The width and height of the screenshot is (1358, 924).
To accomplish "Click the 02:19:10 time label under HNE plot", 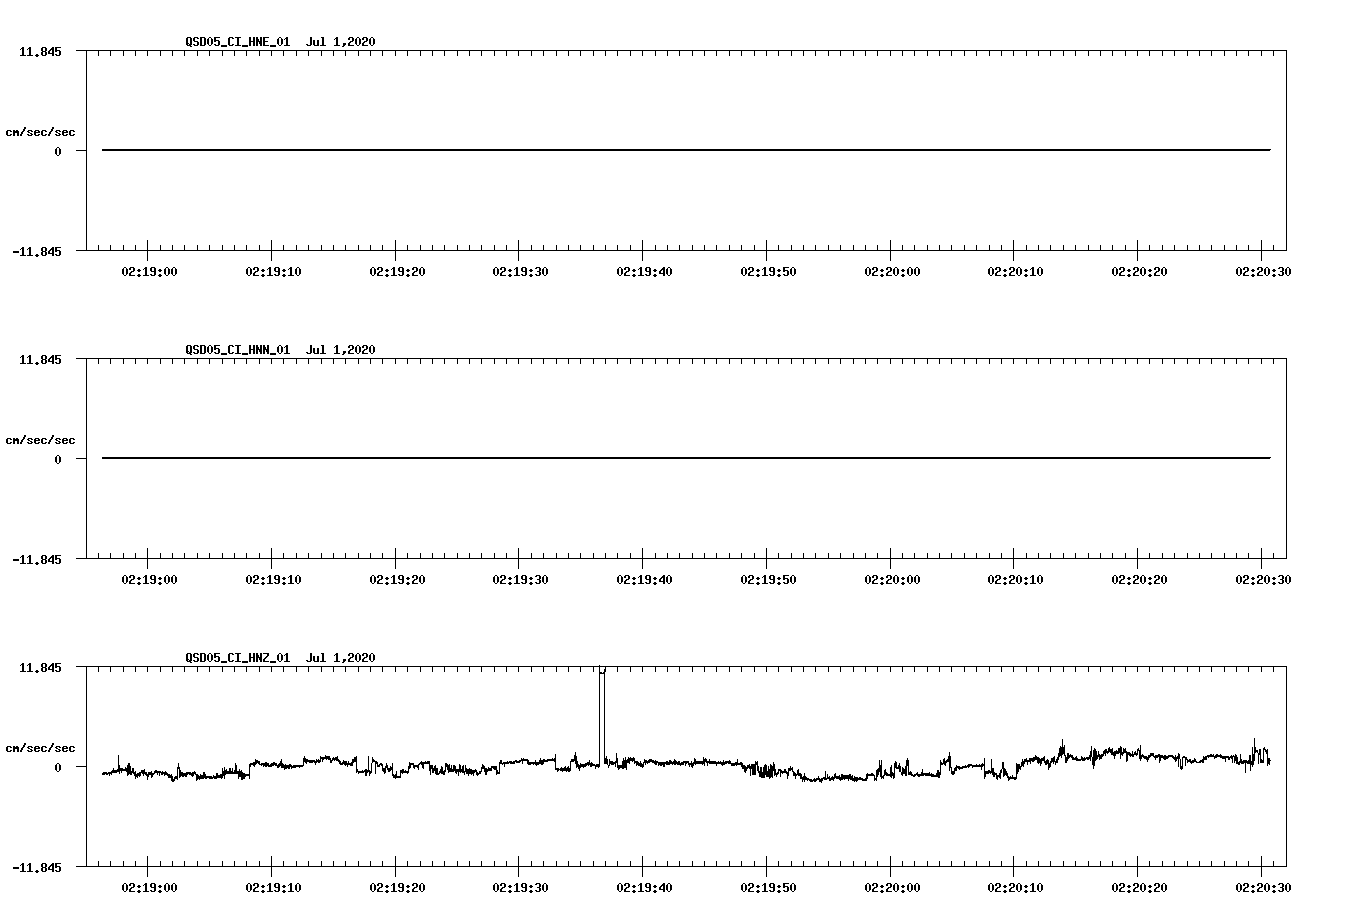I will (x=273, y=271).
